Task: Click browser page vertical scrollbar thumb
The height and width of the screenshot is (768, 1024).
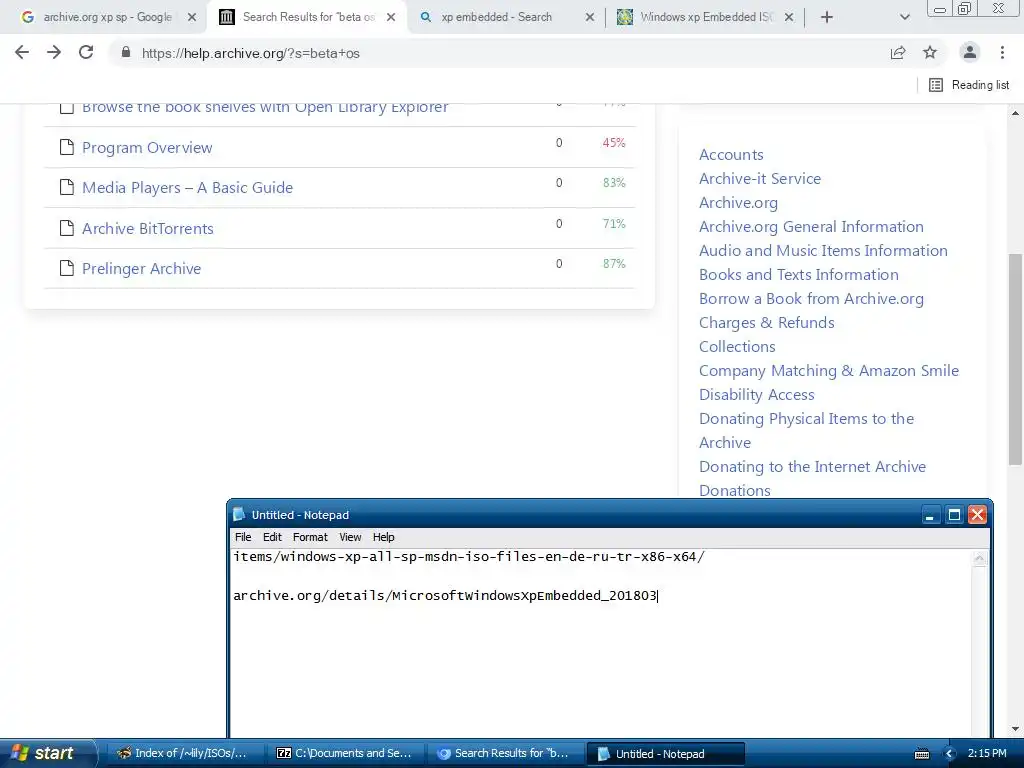Action: [1016, 359]
